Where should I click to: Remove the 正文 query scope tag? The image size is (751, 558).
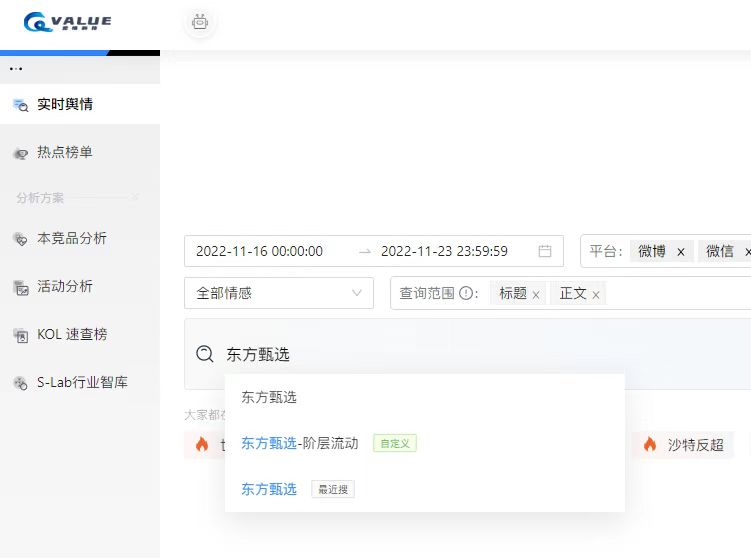596,295
